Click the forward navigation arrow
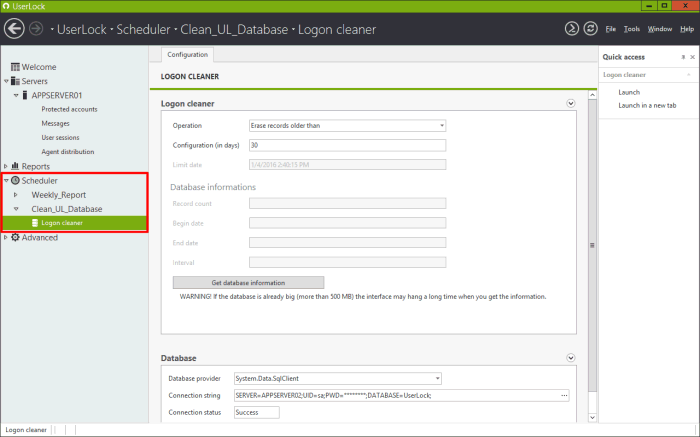Viewport: 700px width, 437px height. (36, 29)
